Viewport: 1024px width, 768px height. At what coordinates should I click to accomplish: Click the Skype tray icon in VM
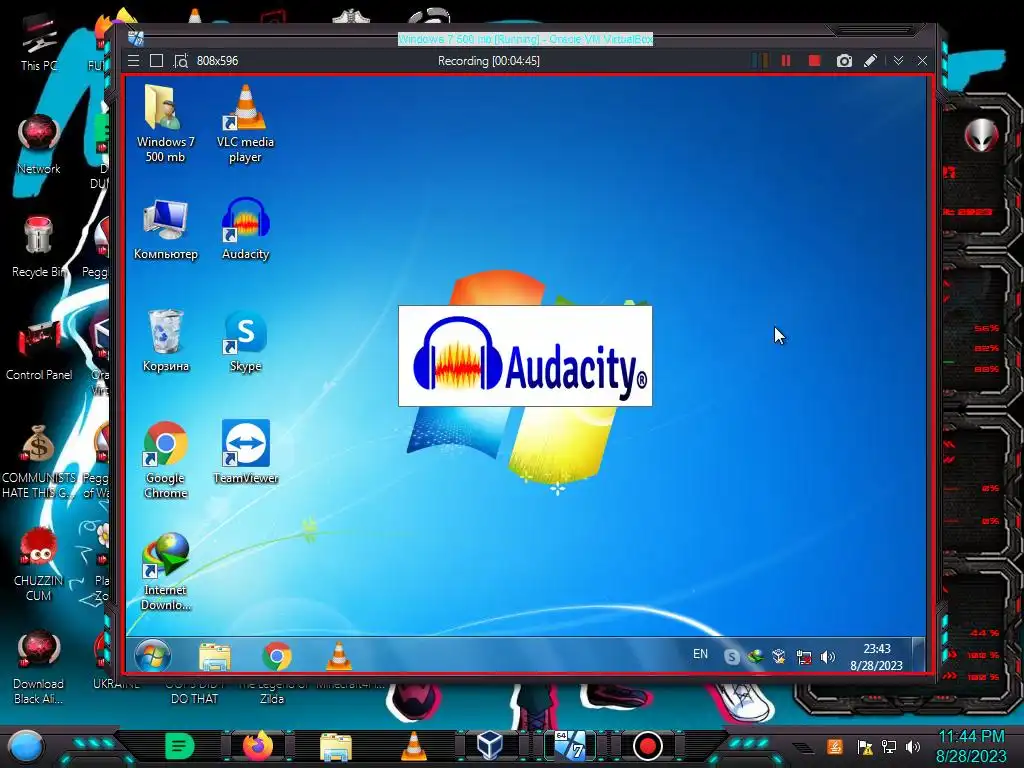[x=731, y=656]
